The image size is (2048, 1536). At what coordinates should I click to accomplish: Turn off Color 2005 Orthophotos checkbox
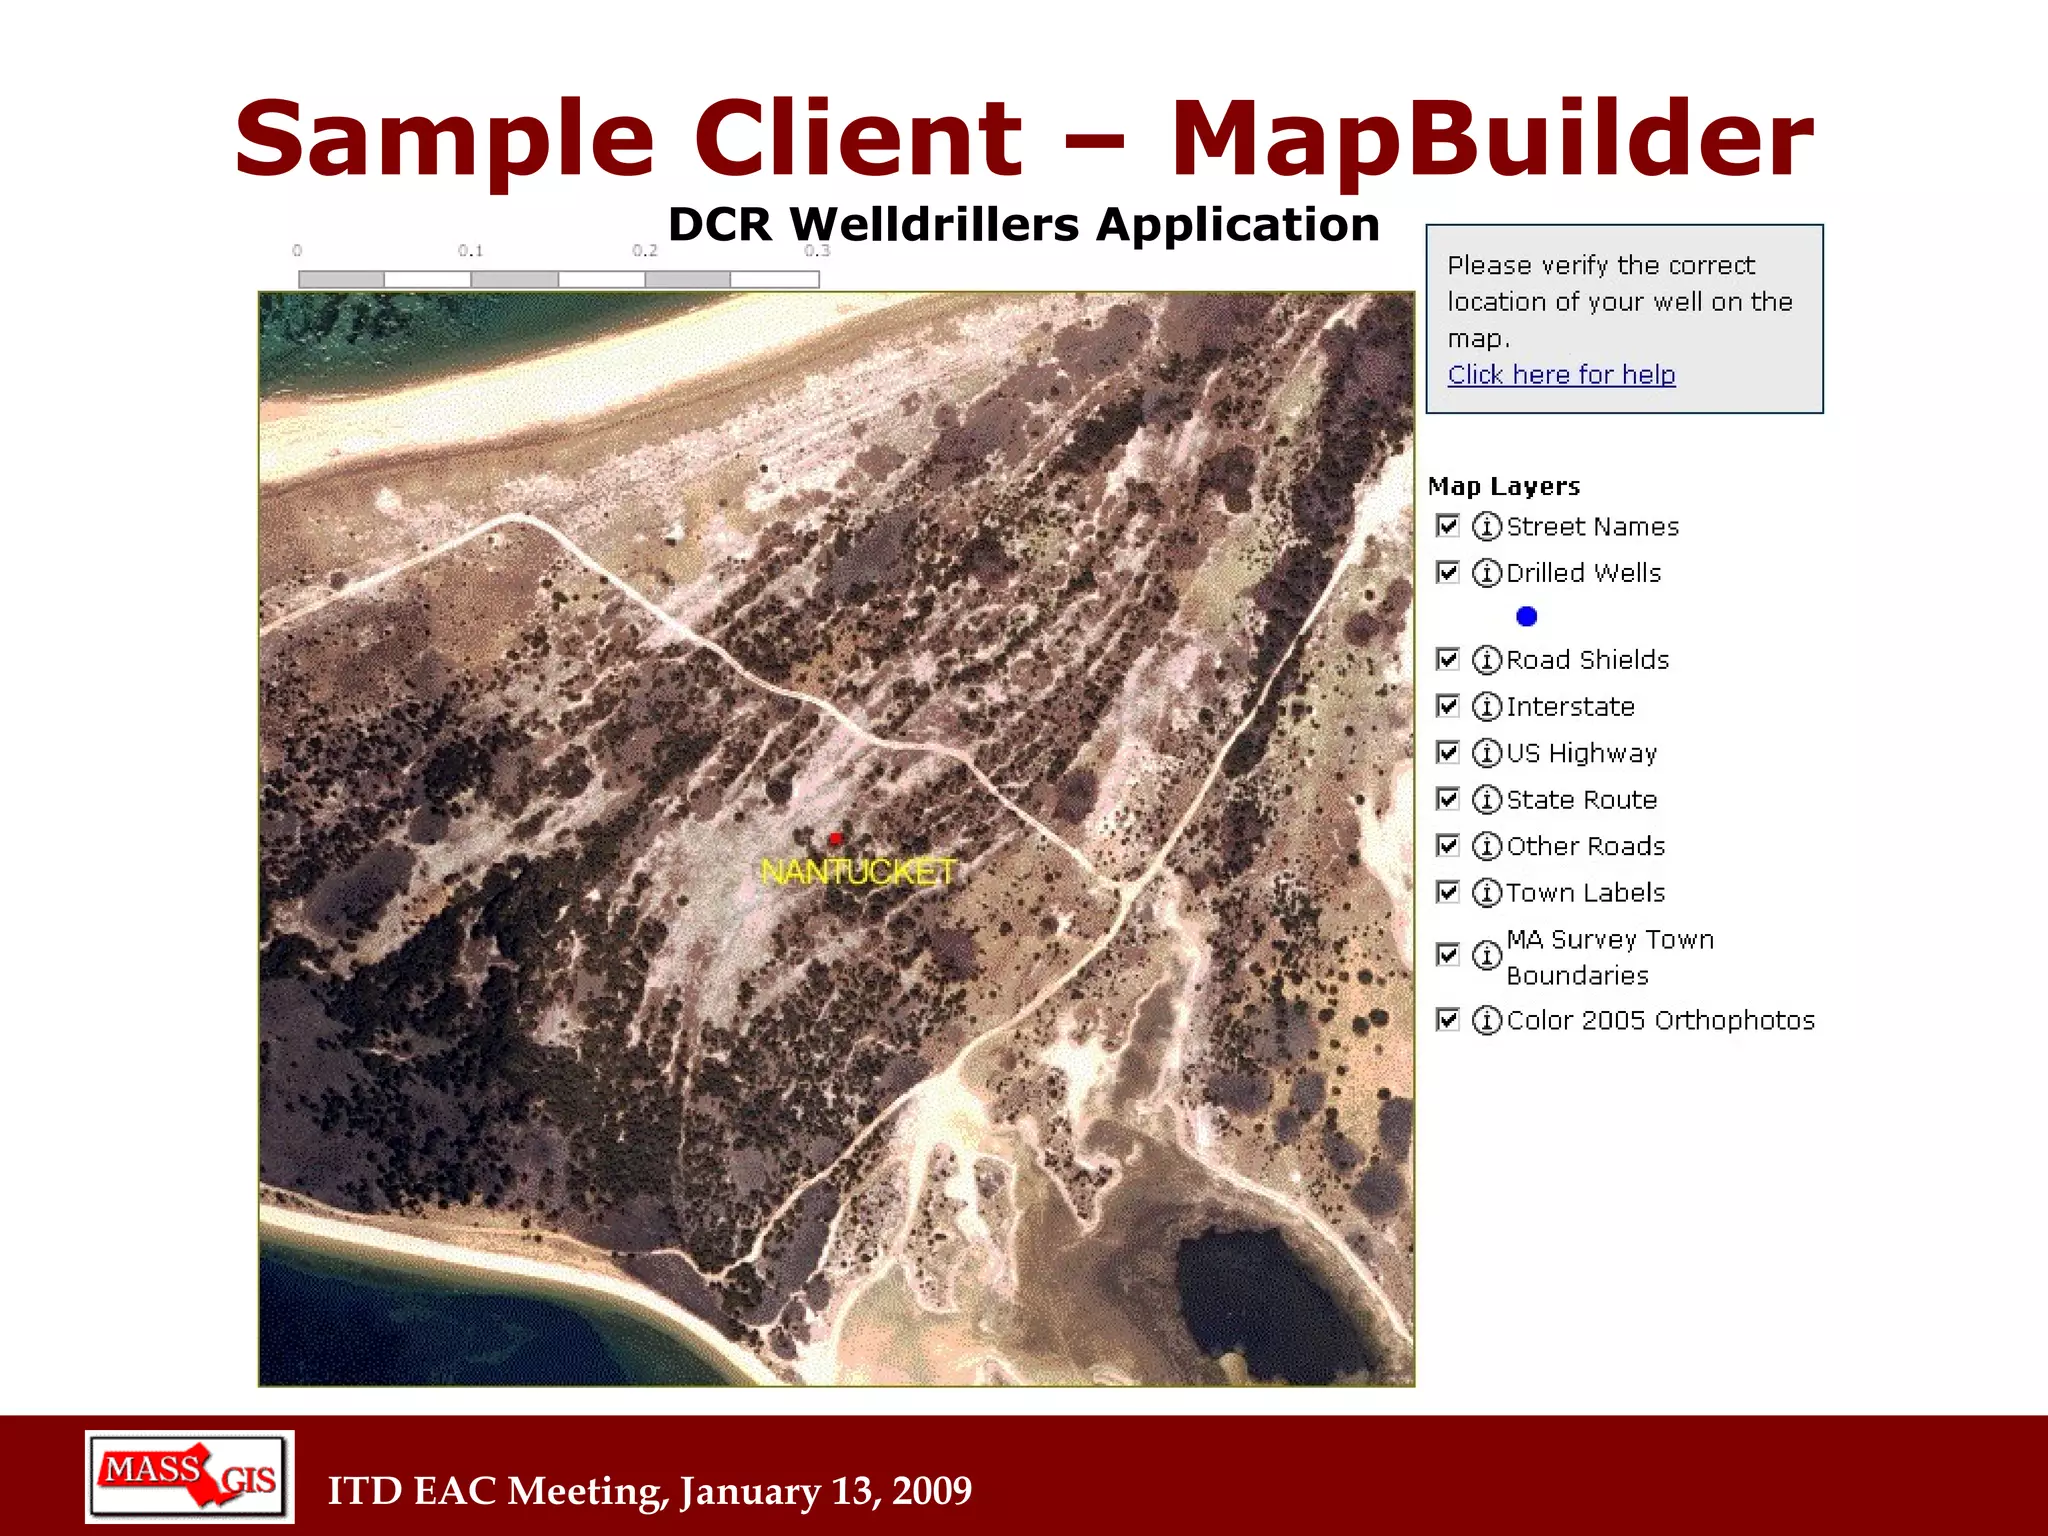click(1447, 1020)
